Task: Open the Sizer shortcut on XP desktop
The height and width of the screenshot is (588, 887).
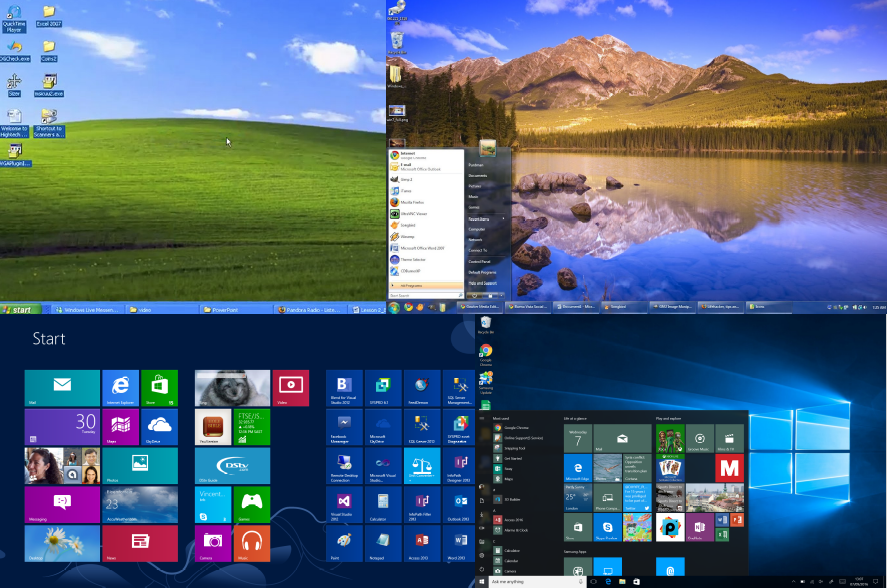Action: 14,85
